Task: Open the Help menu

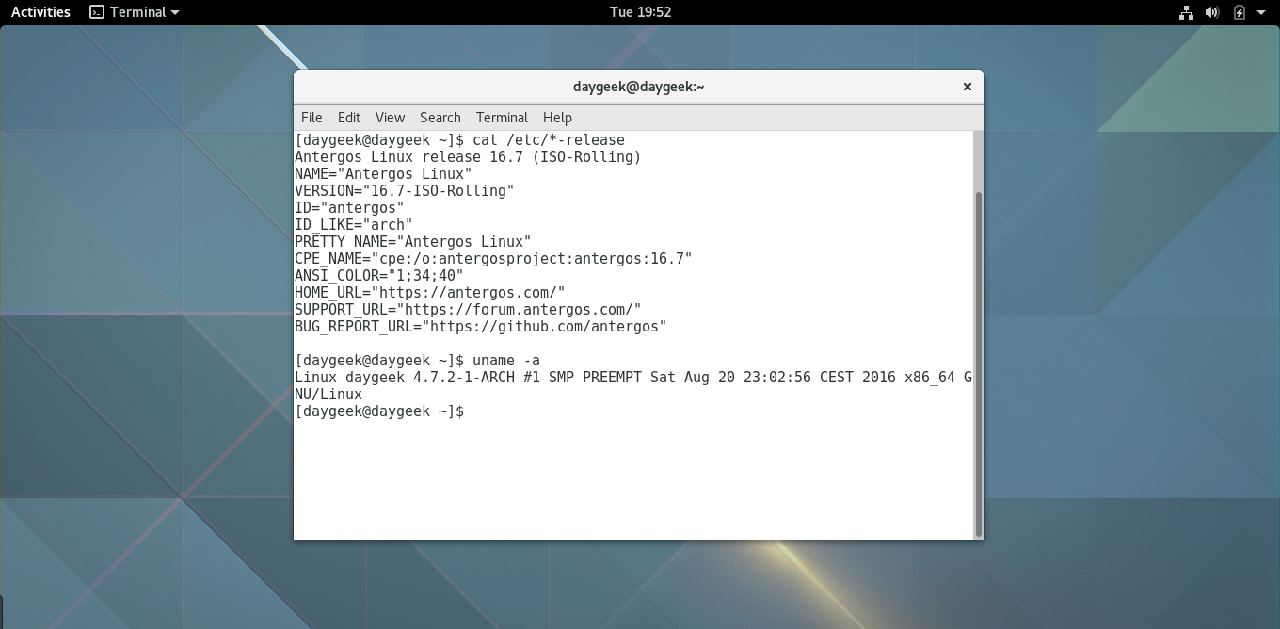Action: pyautogui.click(x=557, y=117)
